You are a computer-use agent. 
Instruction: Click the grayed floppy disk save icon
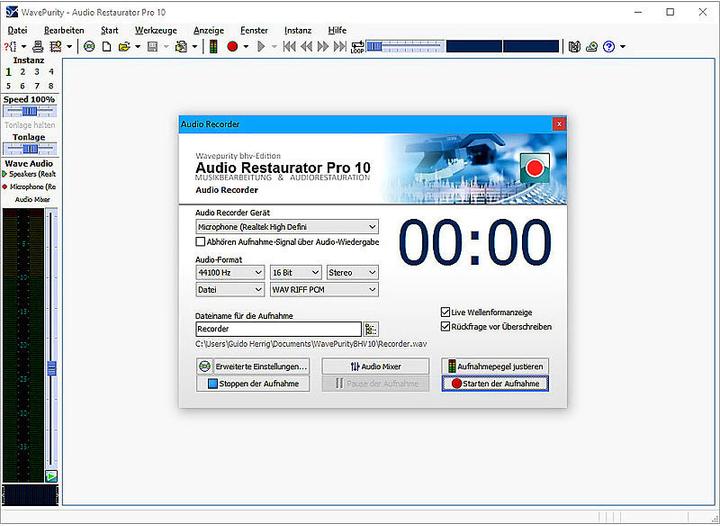pyautogui.click(x=153, y=46)
